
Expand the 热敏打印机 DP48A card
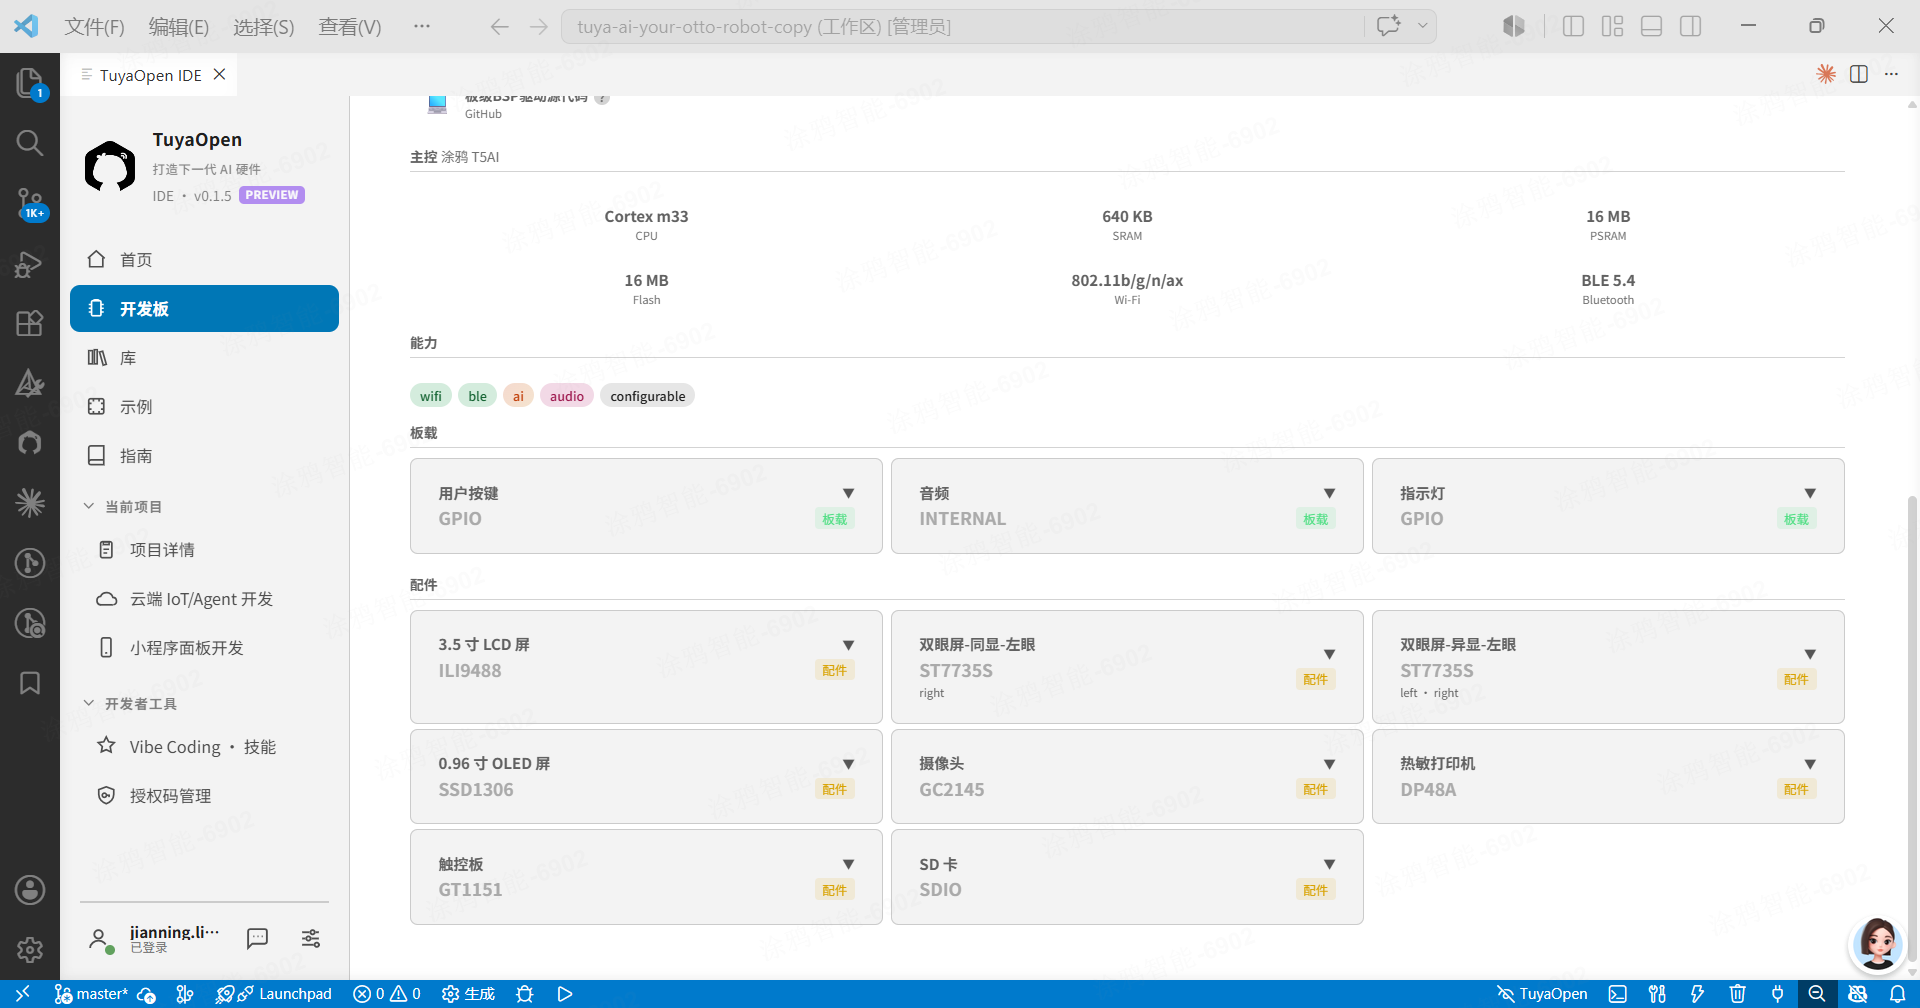pos(1810,764)
